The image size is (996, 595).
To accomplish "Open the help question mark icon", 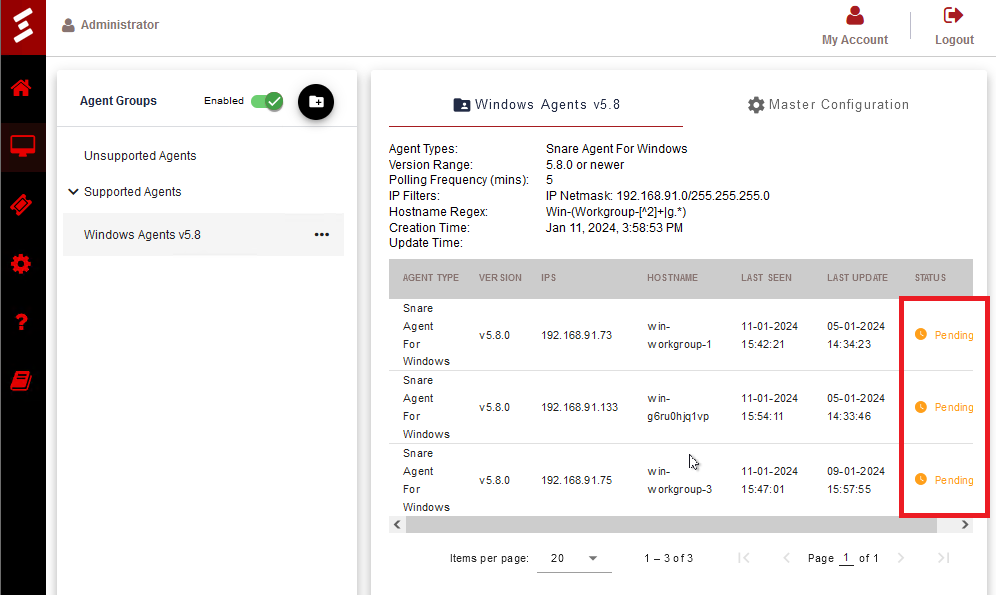I will [22, 322].
